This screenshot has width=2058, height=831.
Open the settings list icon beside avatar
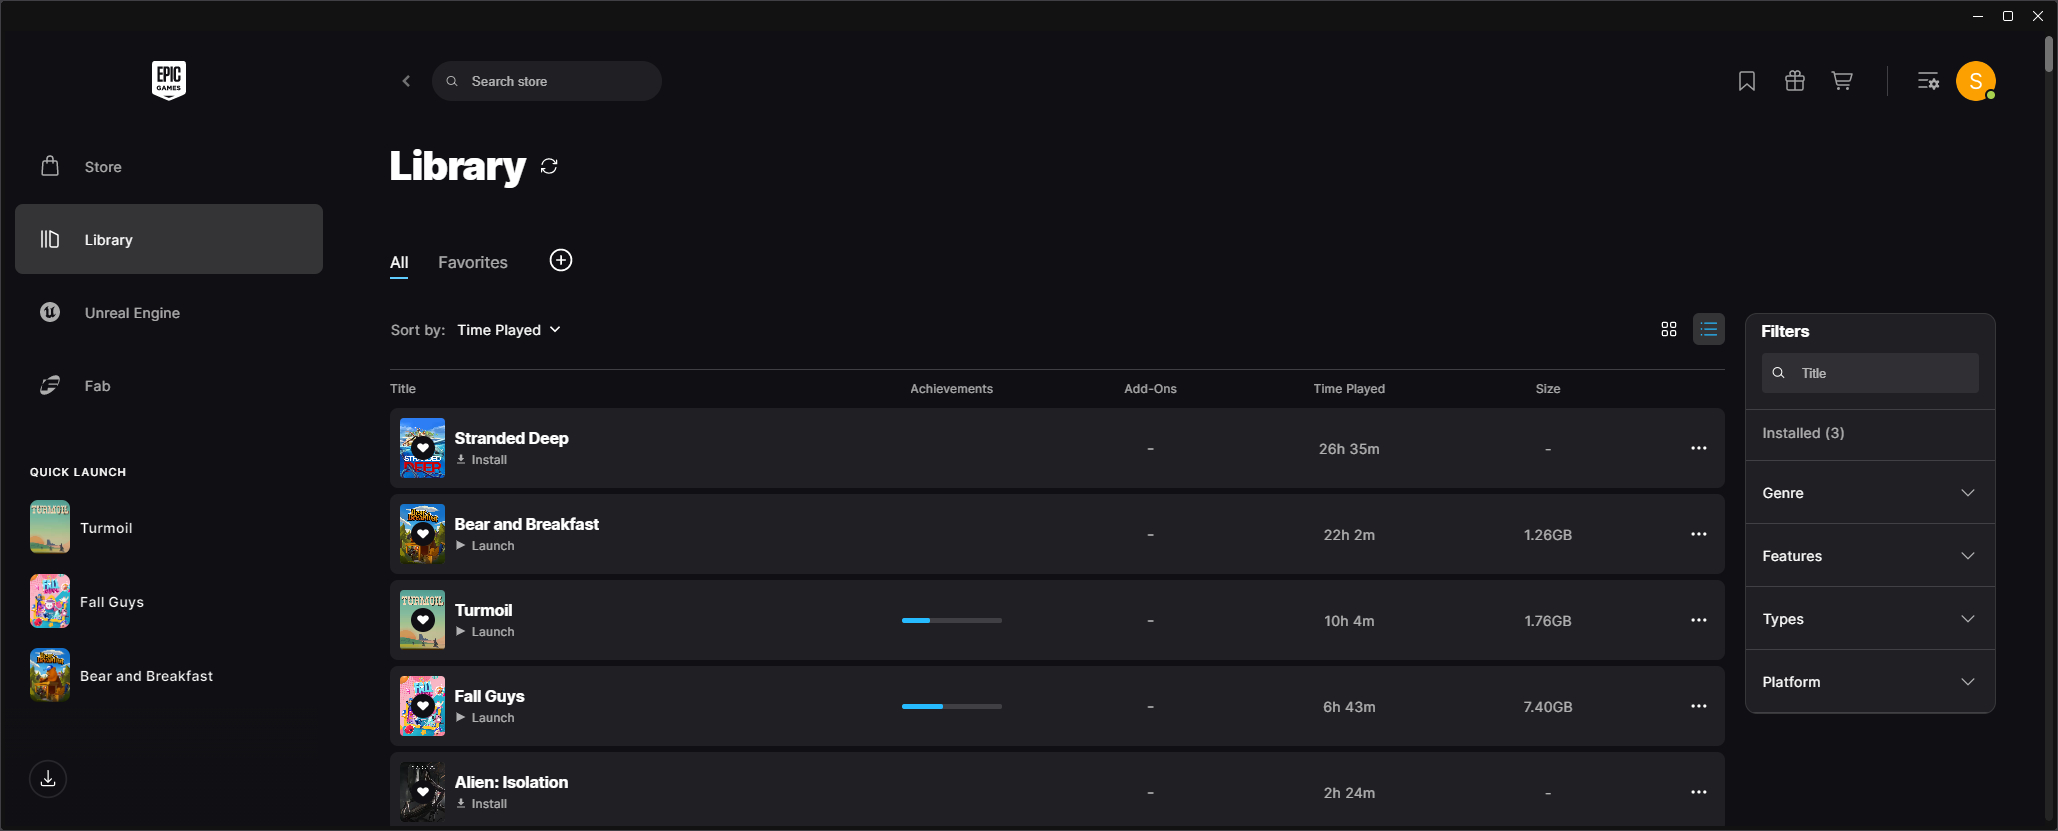[x=1928, y=81]
